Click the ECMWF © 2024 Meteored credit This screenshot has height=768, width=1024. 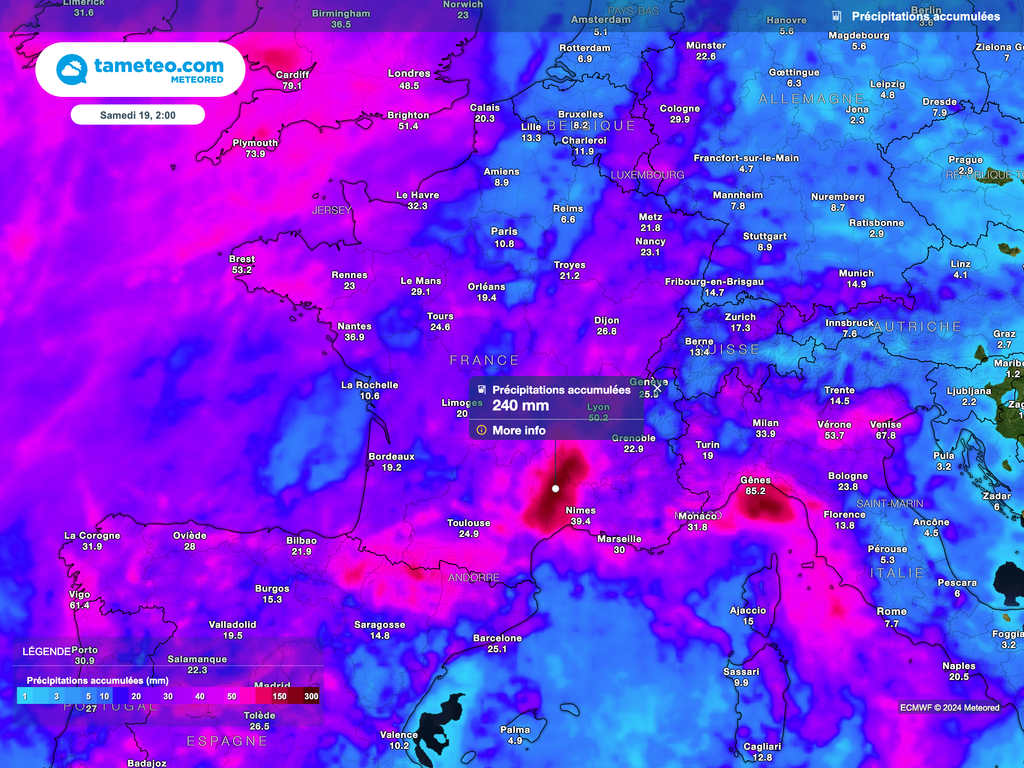pos(948,708)
